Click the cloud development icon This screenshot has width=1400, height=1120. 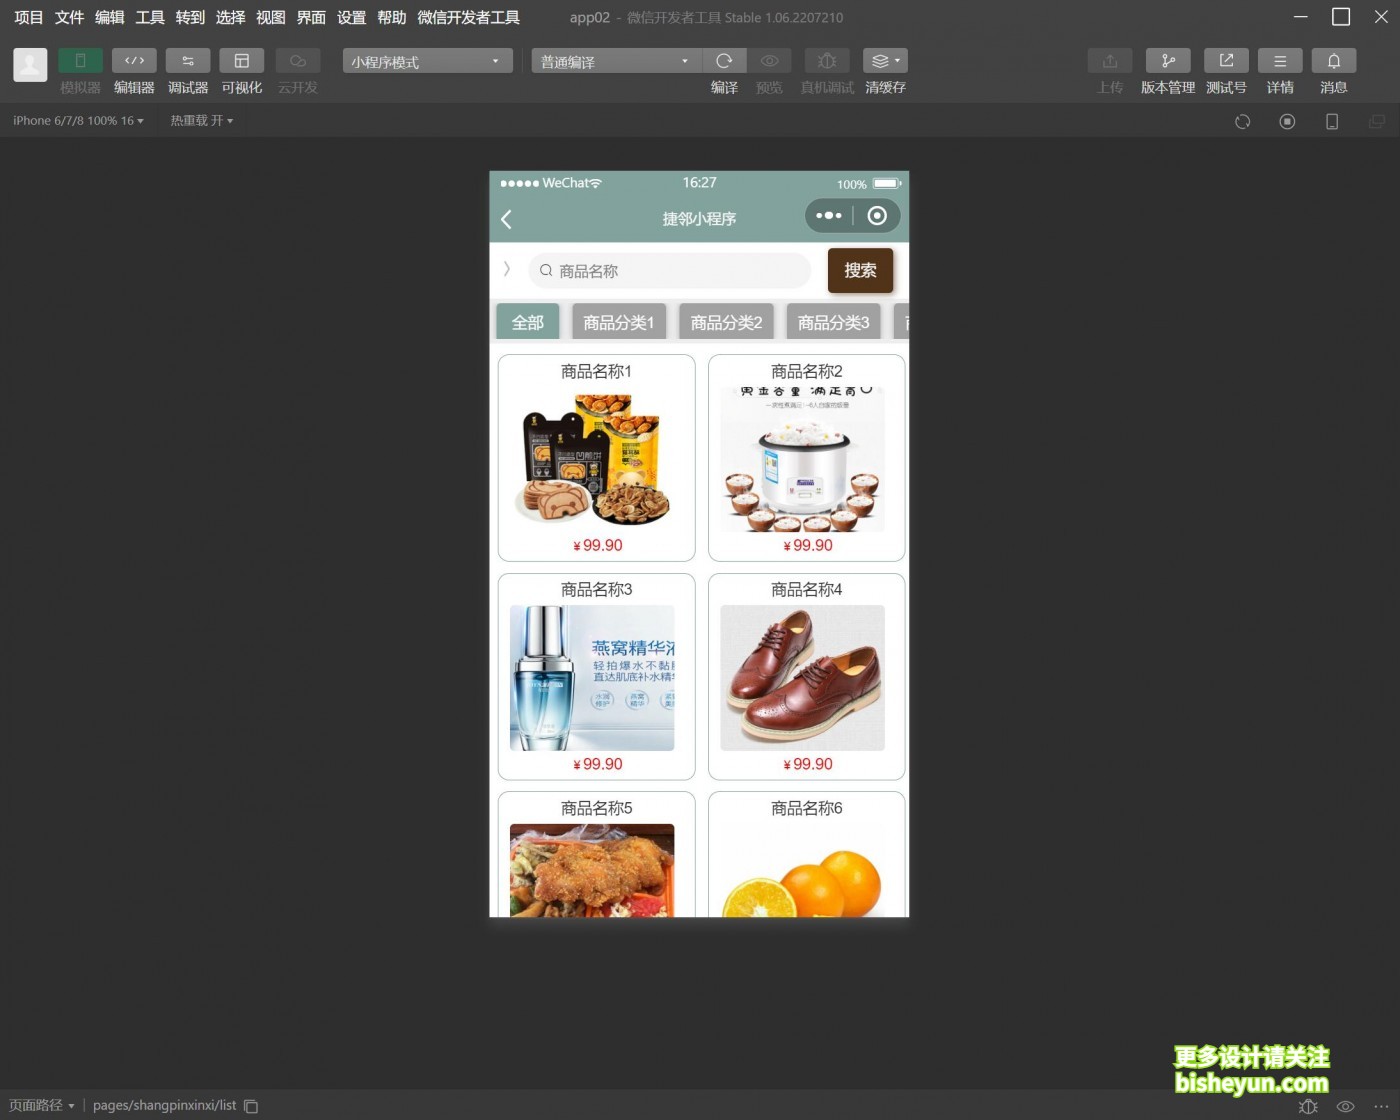click(x=298, y=61)
